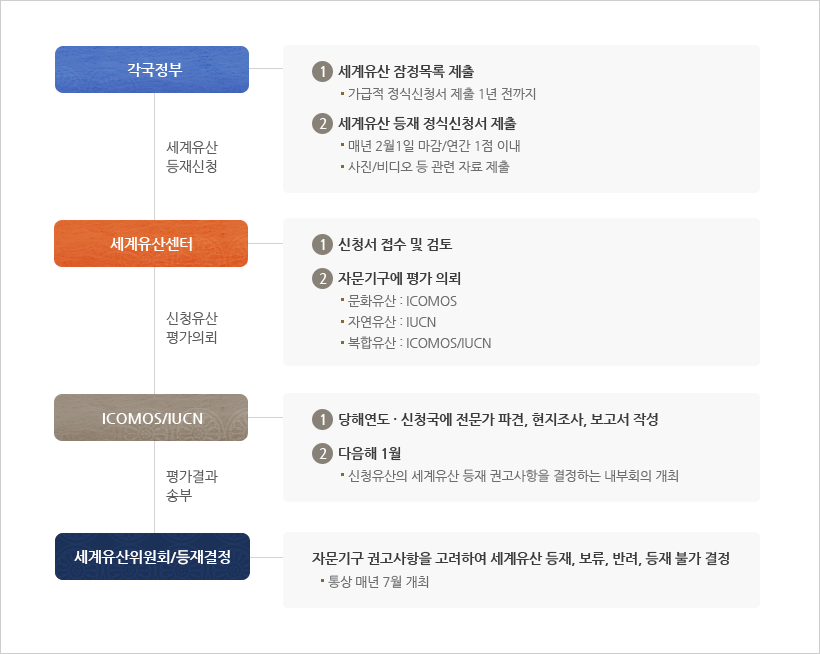820x654 pixels.
Task: Click the 세계유산 등재신청 step label
Action: (192, 156)
